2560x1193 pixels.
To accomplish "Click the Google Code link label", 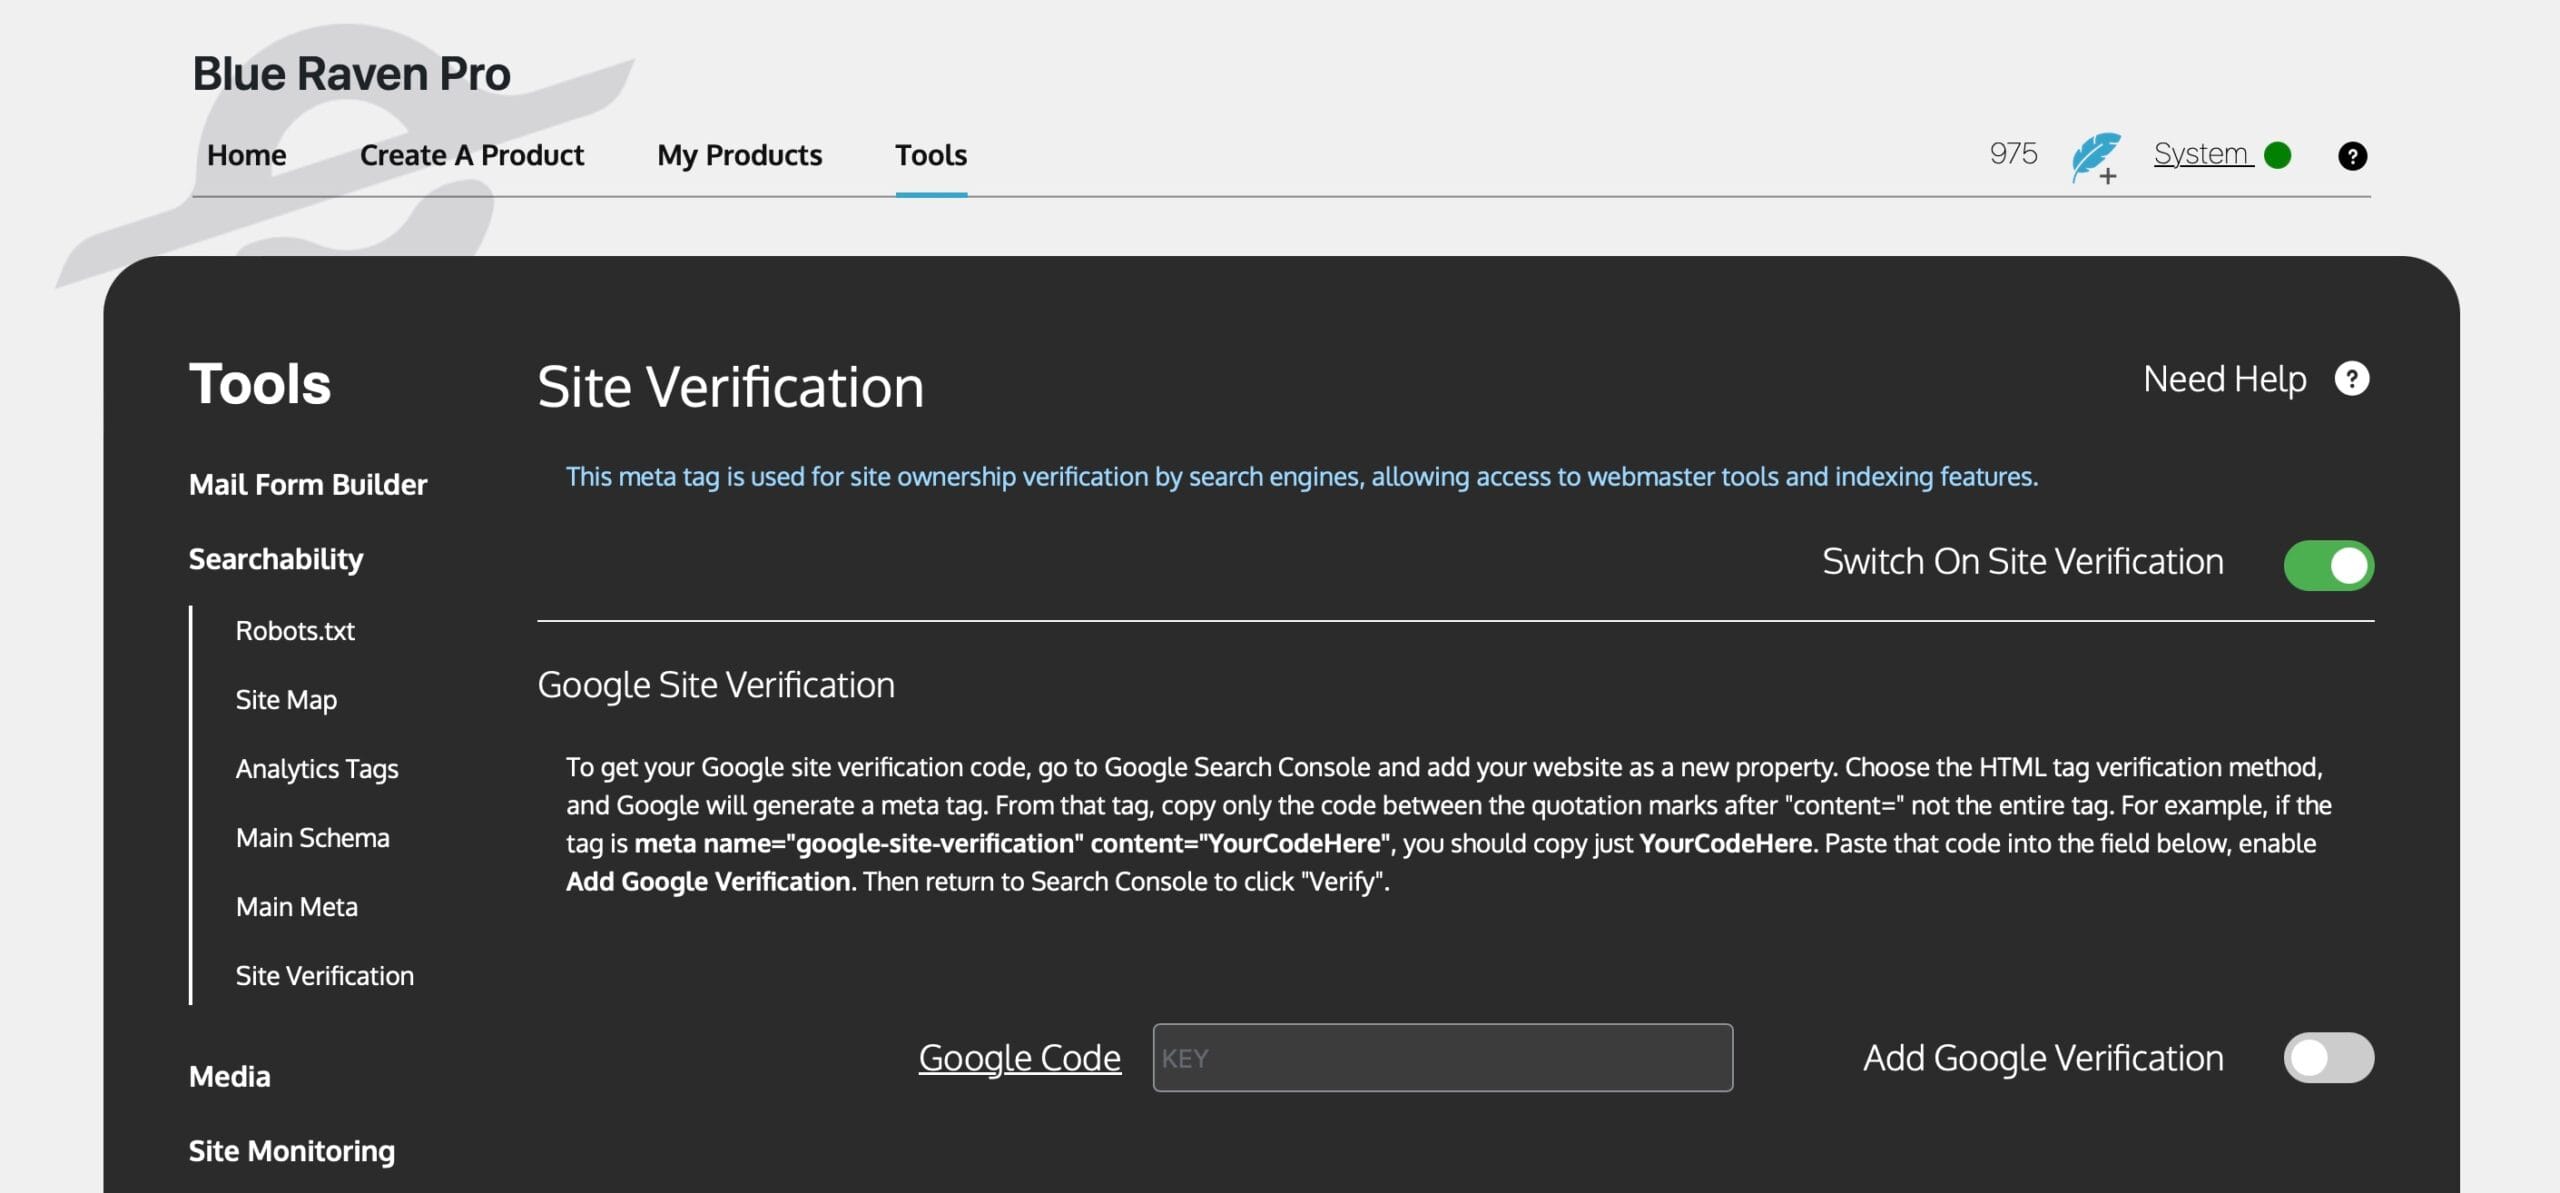I will 1019,1058.
